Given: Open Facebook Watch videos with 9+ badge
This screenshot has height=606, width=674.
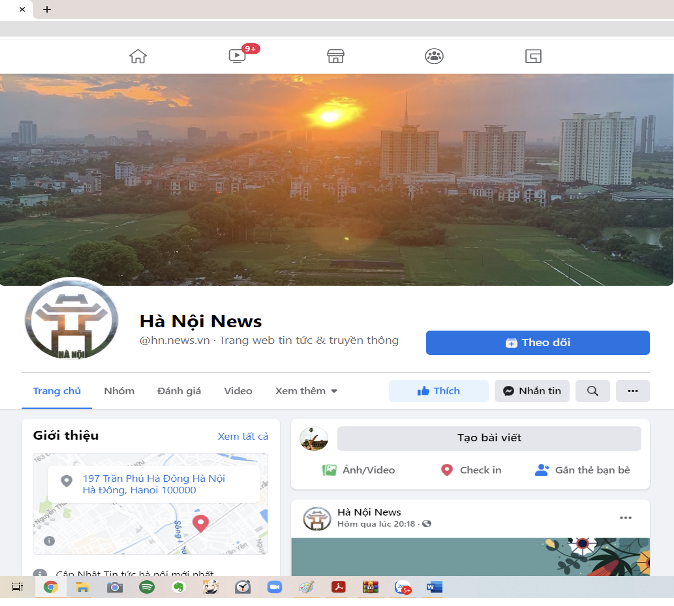Looking at the screenshot, I should coord(237,56).
